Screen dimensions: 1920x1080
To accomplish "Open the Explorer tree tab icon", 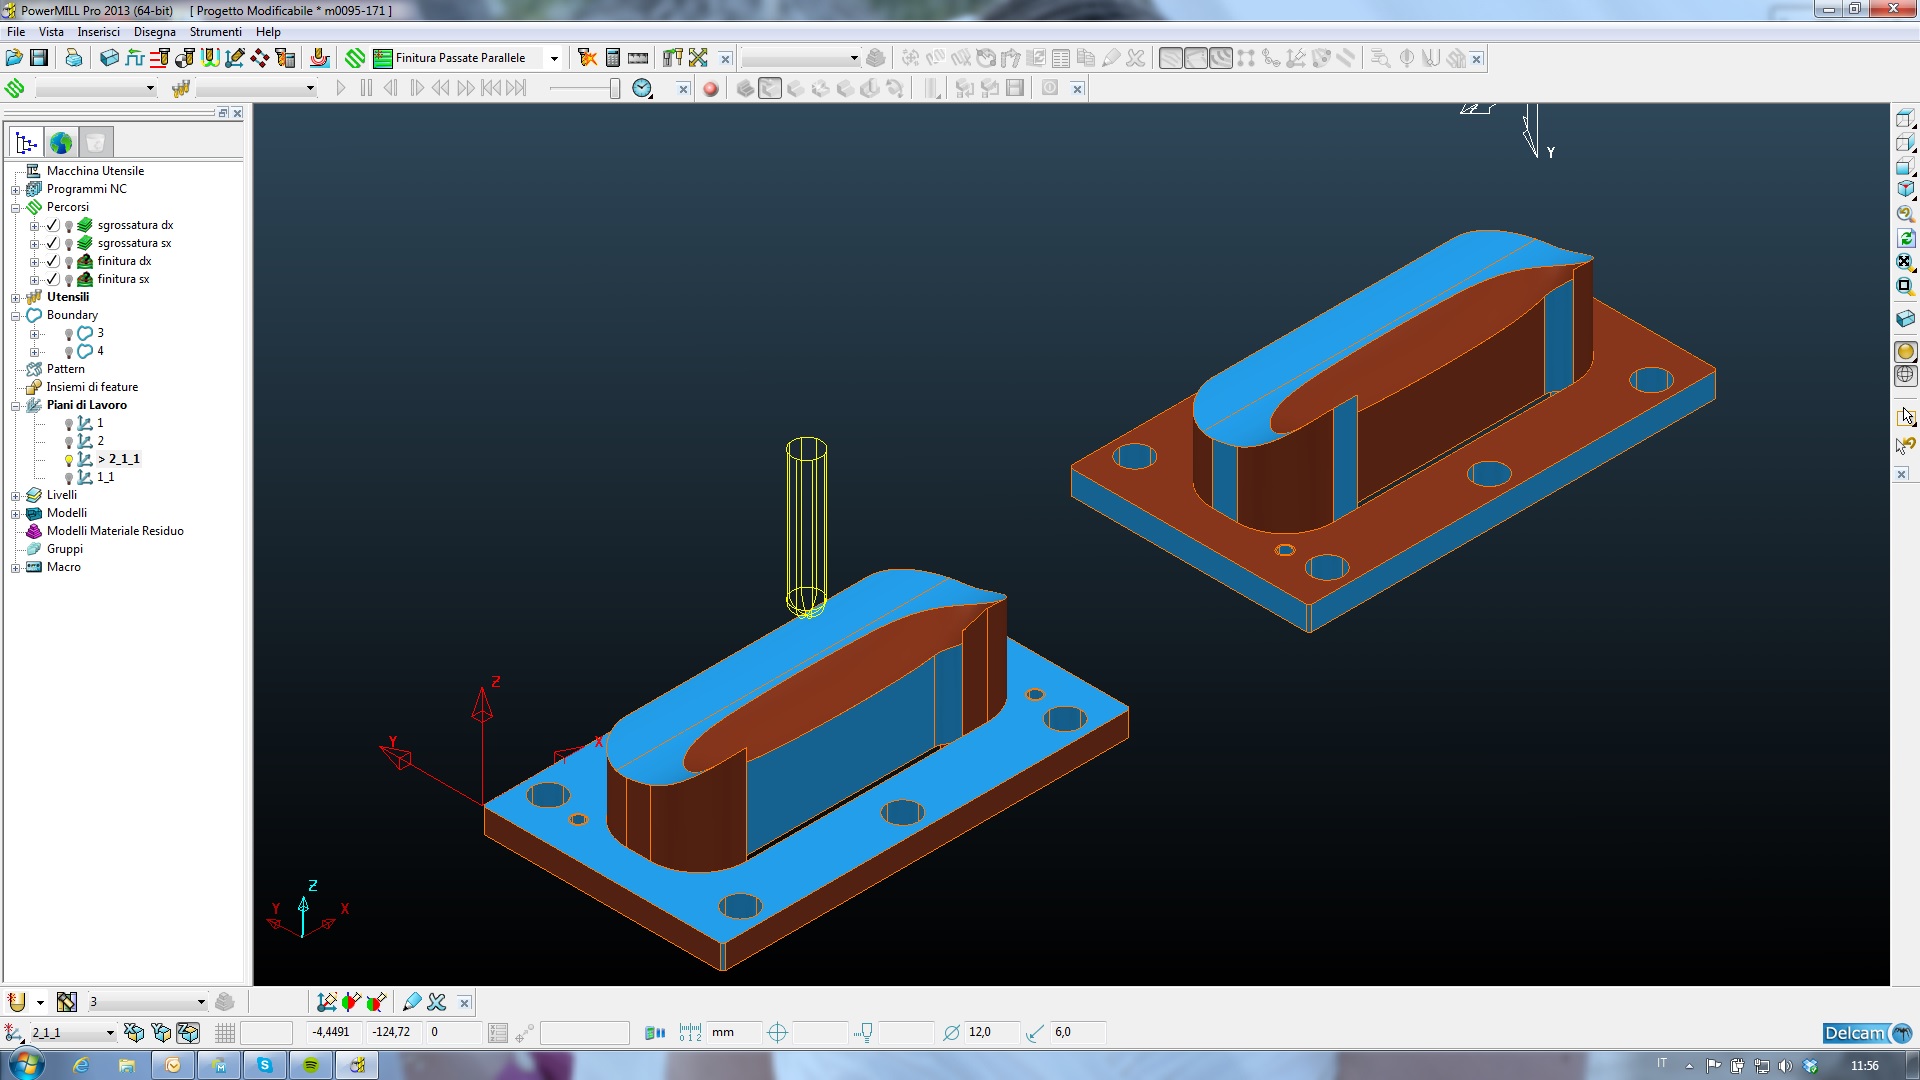I will [x=27, y=143].
